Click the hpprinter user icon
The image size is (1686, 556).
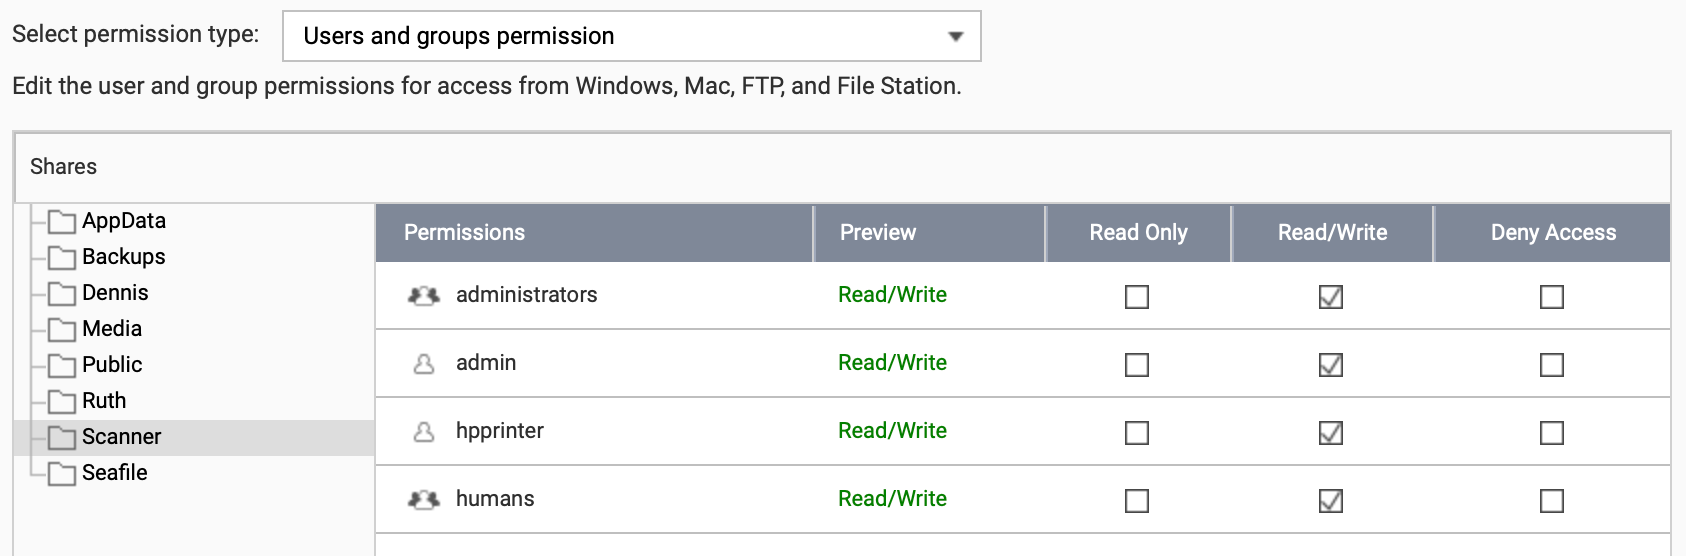[x=424, y=431]
